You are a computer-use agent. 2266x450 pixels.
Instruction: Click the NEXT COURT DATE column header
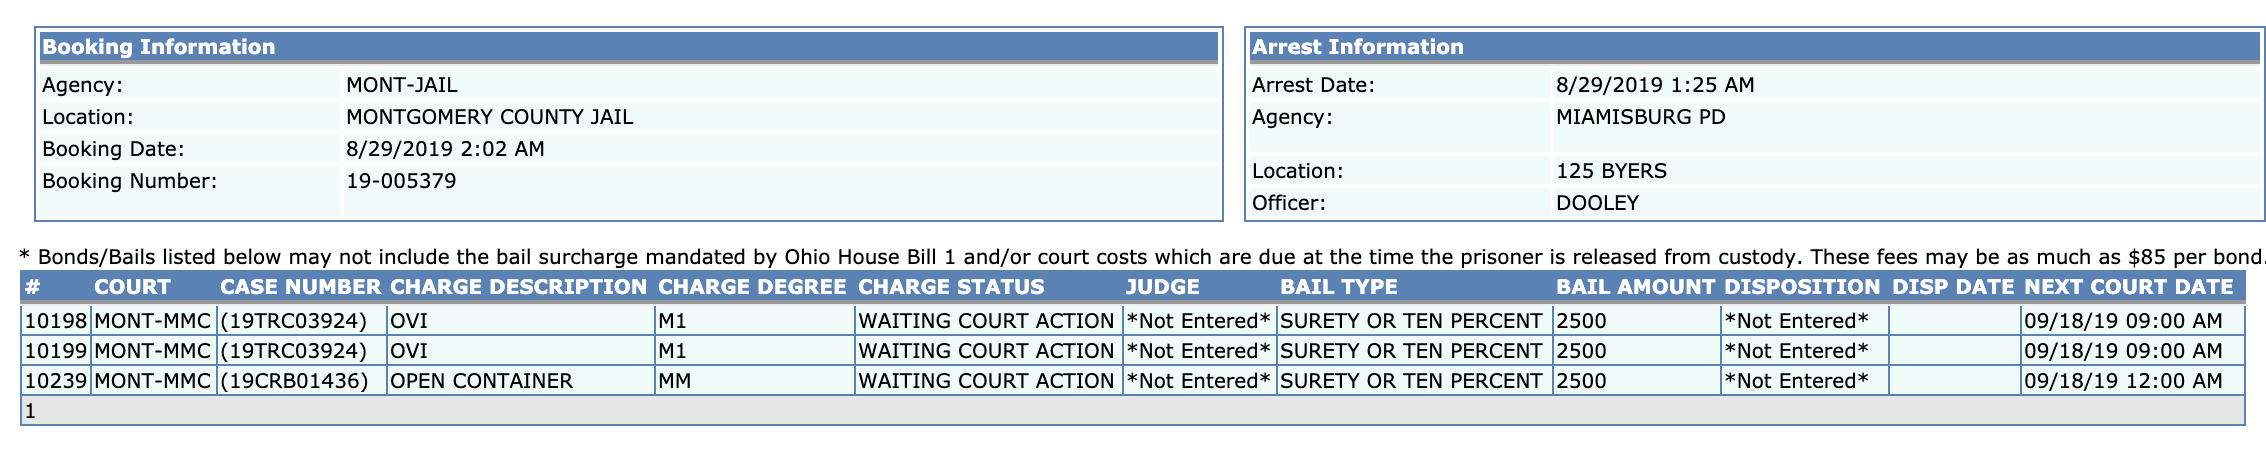tap(2128, 287)
